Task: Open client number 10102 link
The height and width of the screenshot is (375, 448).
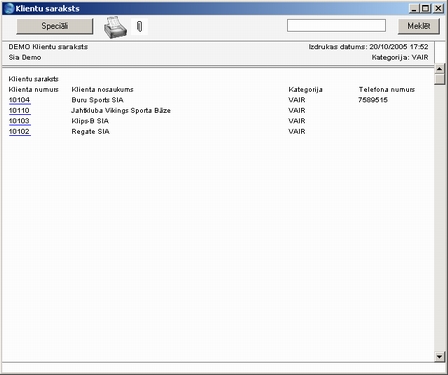Action: click(19, 132)
